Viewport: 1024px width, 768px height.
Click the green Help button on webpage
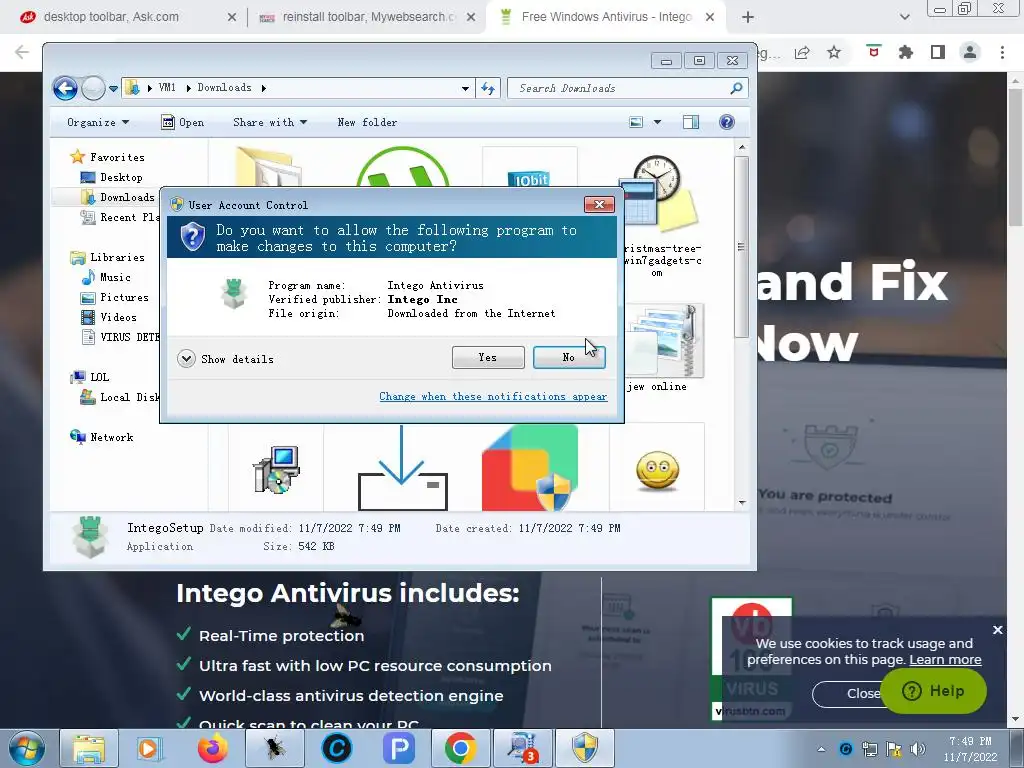(934, 691)
